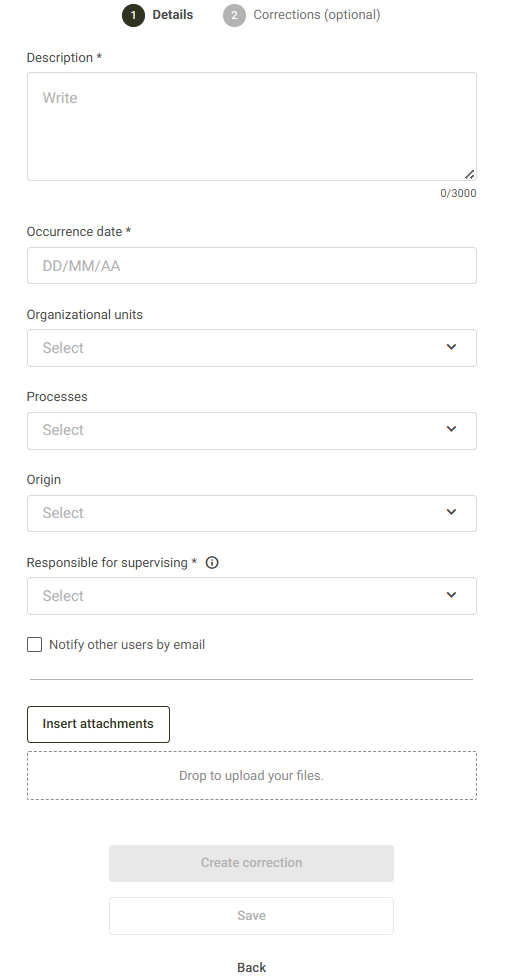Open the Organizational units select box
Image resolution: width=508 pixels, height=980 pixels.
click(x=252, y=348)
